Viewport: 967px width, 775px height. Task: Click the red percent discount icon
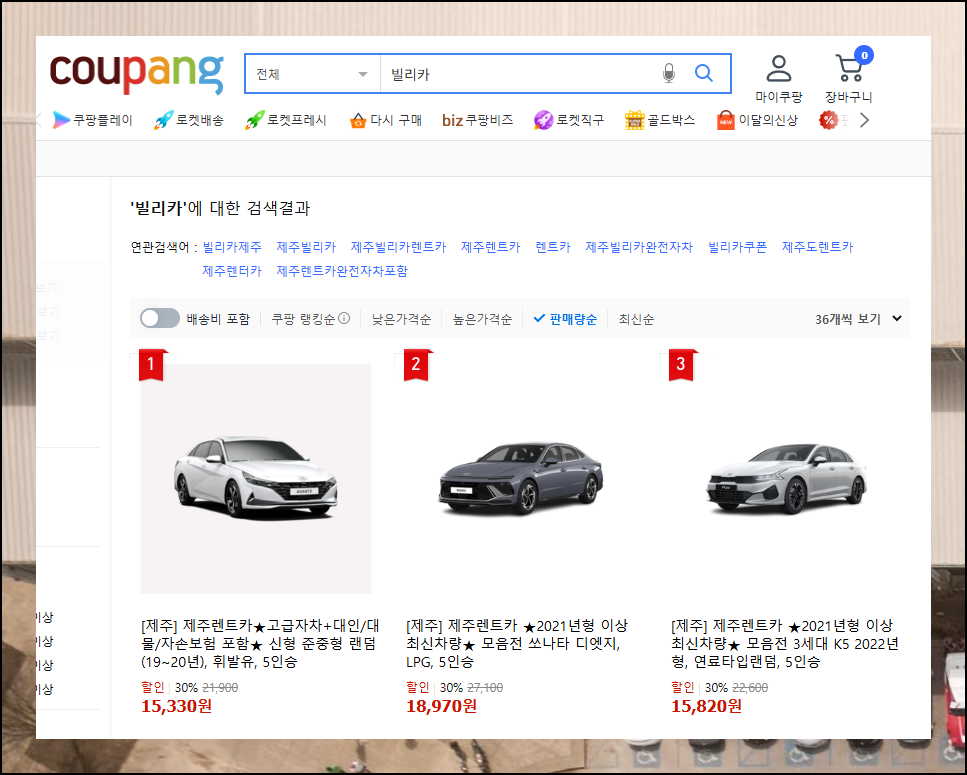(x=828, y=120)
